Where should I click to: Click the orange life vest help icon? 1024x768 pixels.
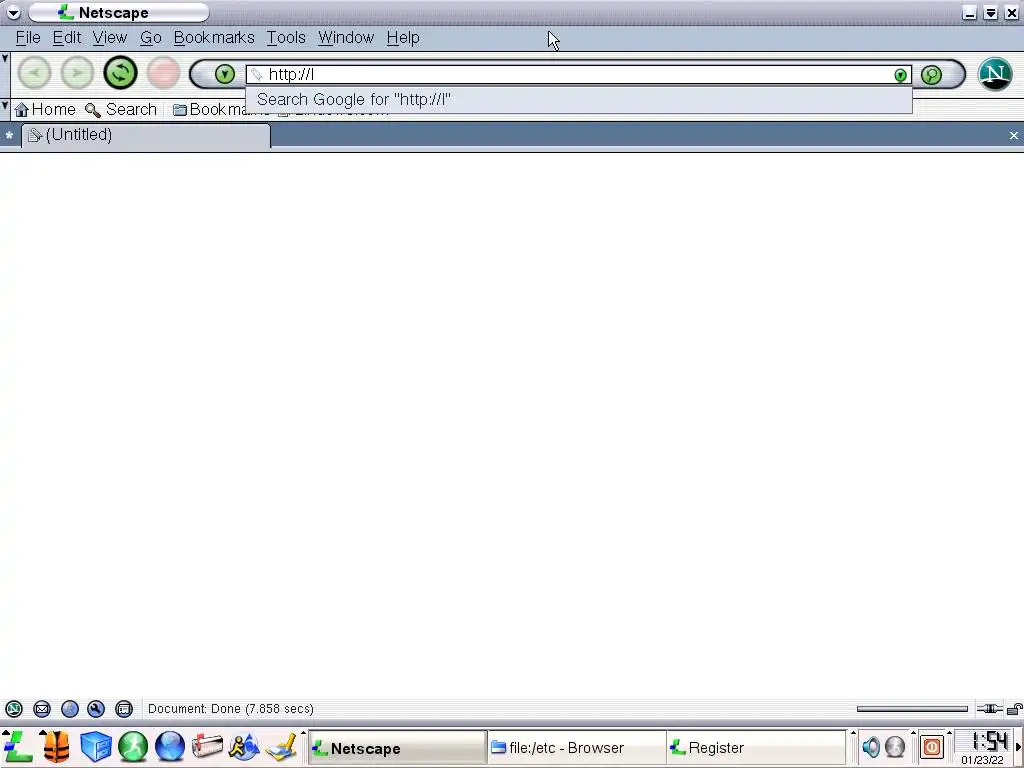tap(57, 748)
